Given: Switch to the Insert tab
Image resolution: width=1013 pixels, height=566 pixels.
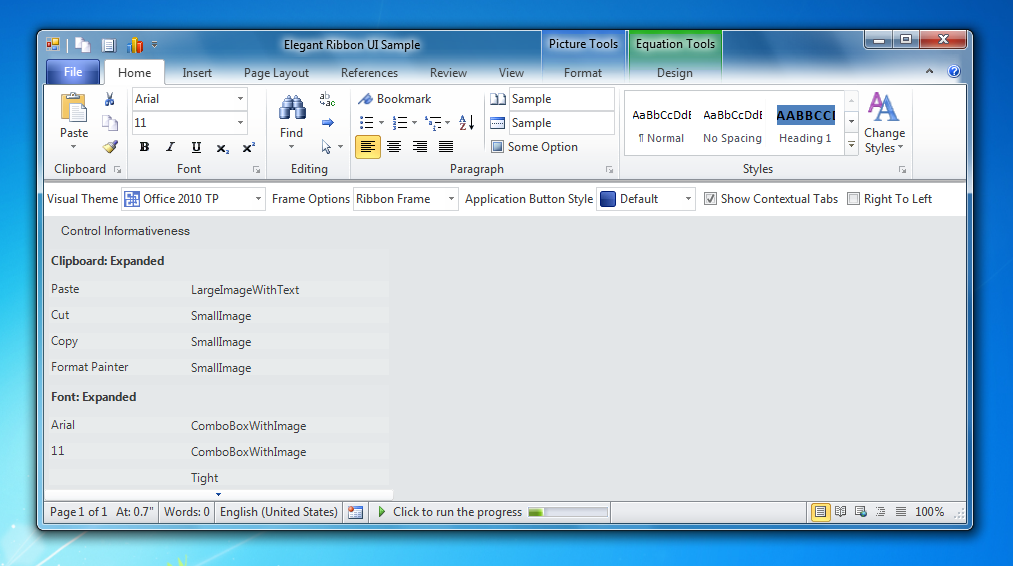Looking at the screenshot, I should tap(197, 73).
